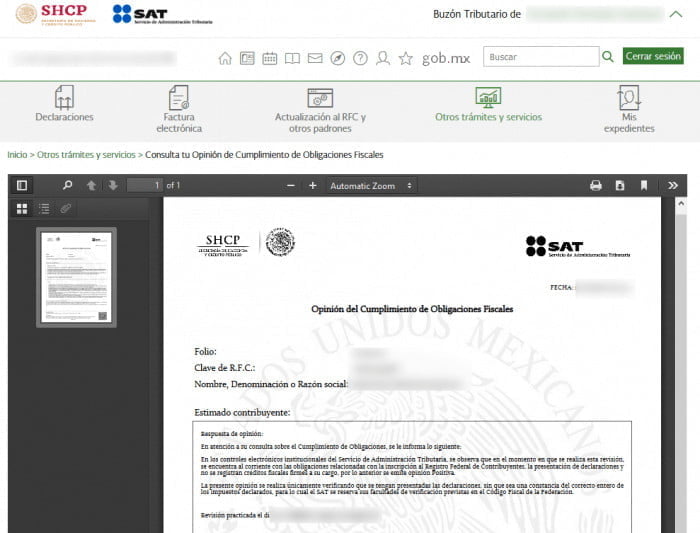This screenshot has width=700, height=533.
Task: Click the Otros trámites monitor chart icon
Action: (488, 97)
